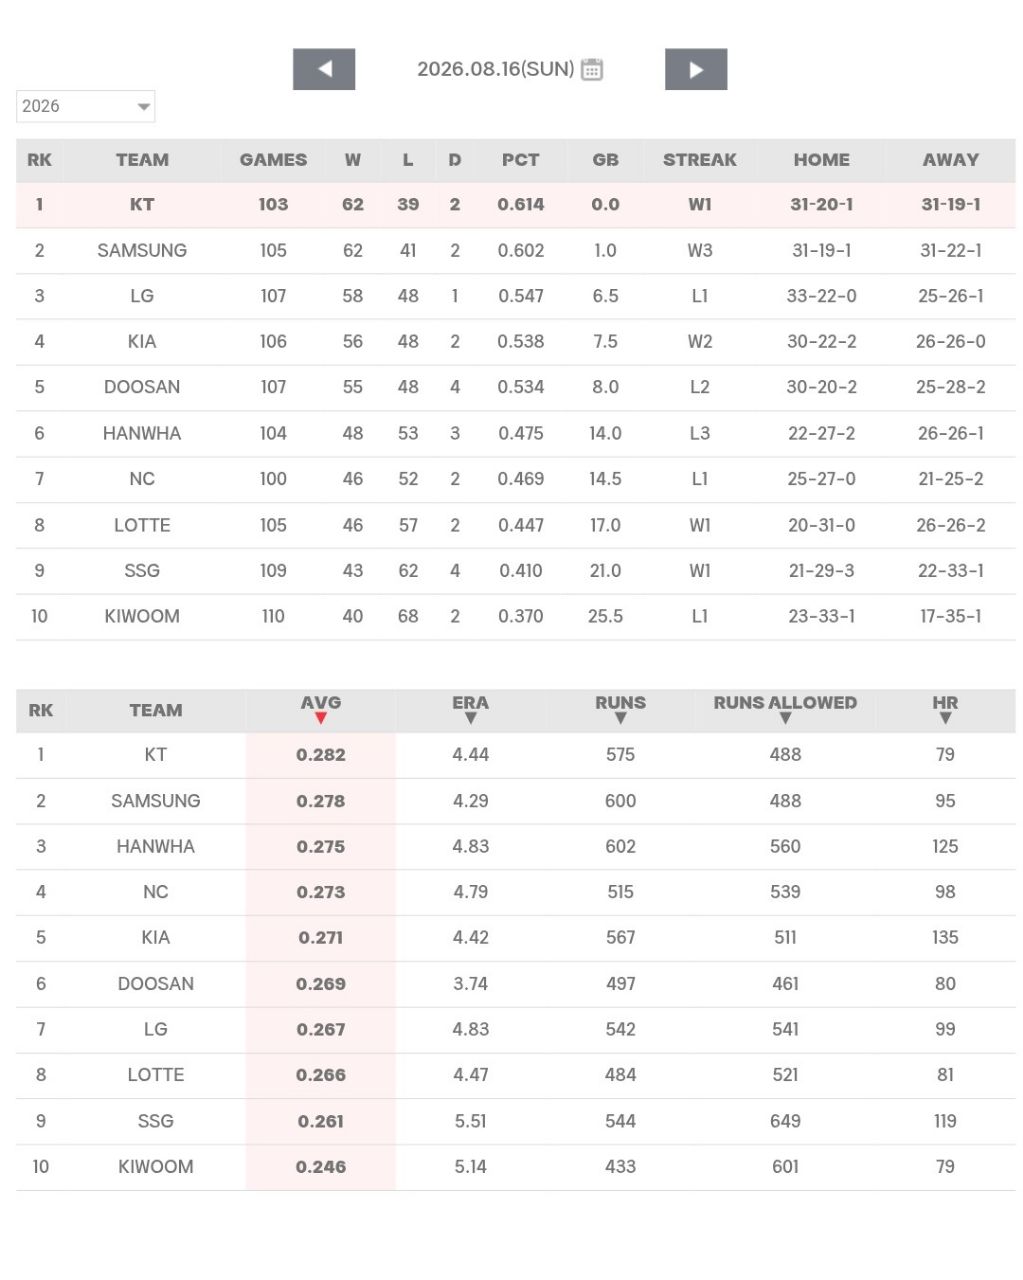This screenshot has height=1280, width=1023.
Task: Sort team stats by HR arrow
Action: tap(945, 718)
